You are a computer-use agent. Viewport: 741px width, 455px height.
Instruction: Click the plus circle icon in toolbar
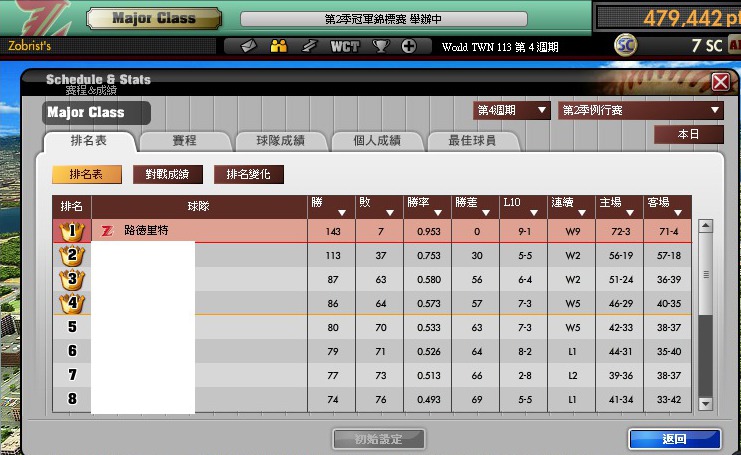[x=409, y=46]
